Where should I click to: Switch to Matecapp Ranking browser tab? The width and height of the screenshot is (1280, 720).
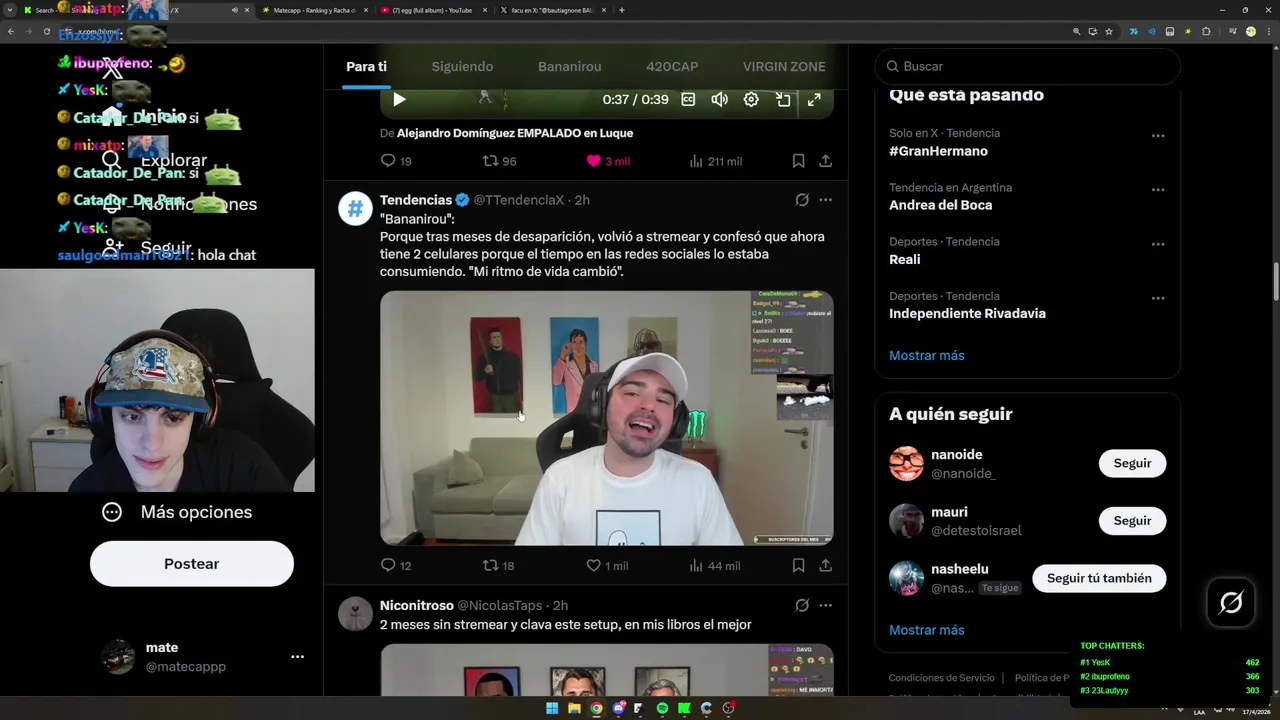pos(315,10)
